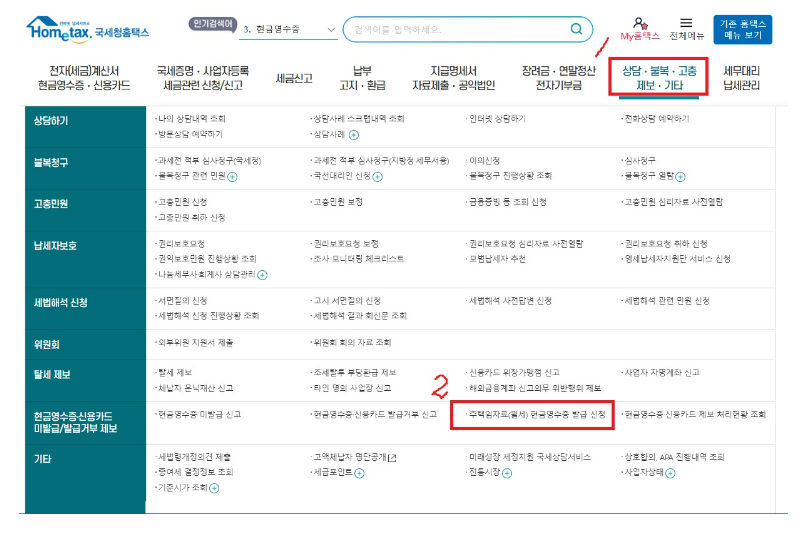
Task: Open the 세무대리 납세관리 menu
Action: pos(742,78)
